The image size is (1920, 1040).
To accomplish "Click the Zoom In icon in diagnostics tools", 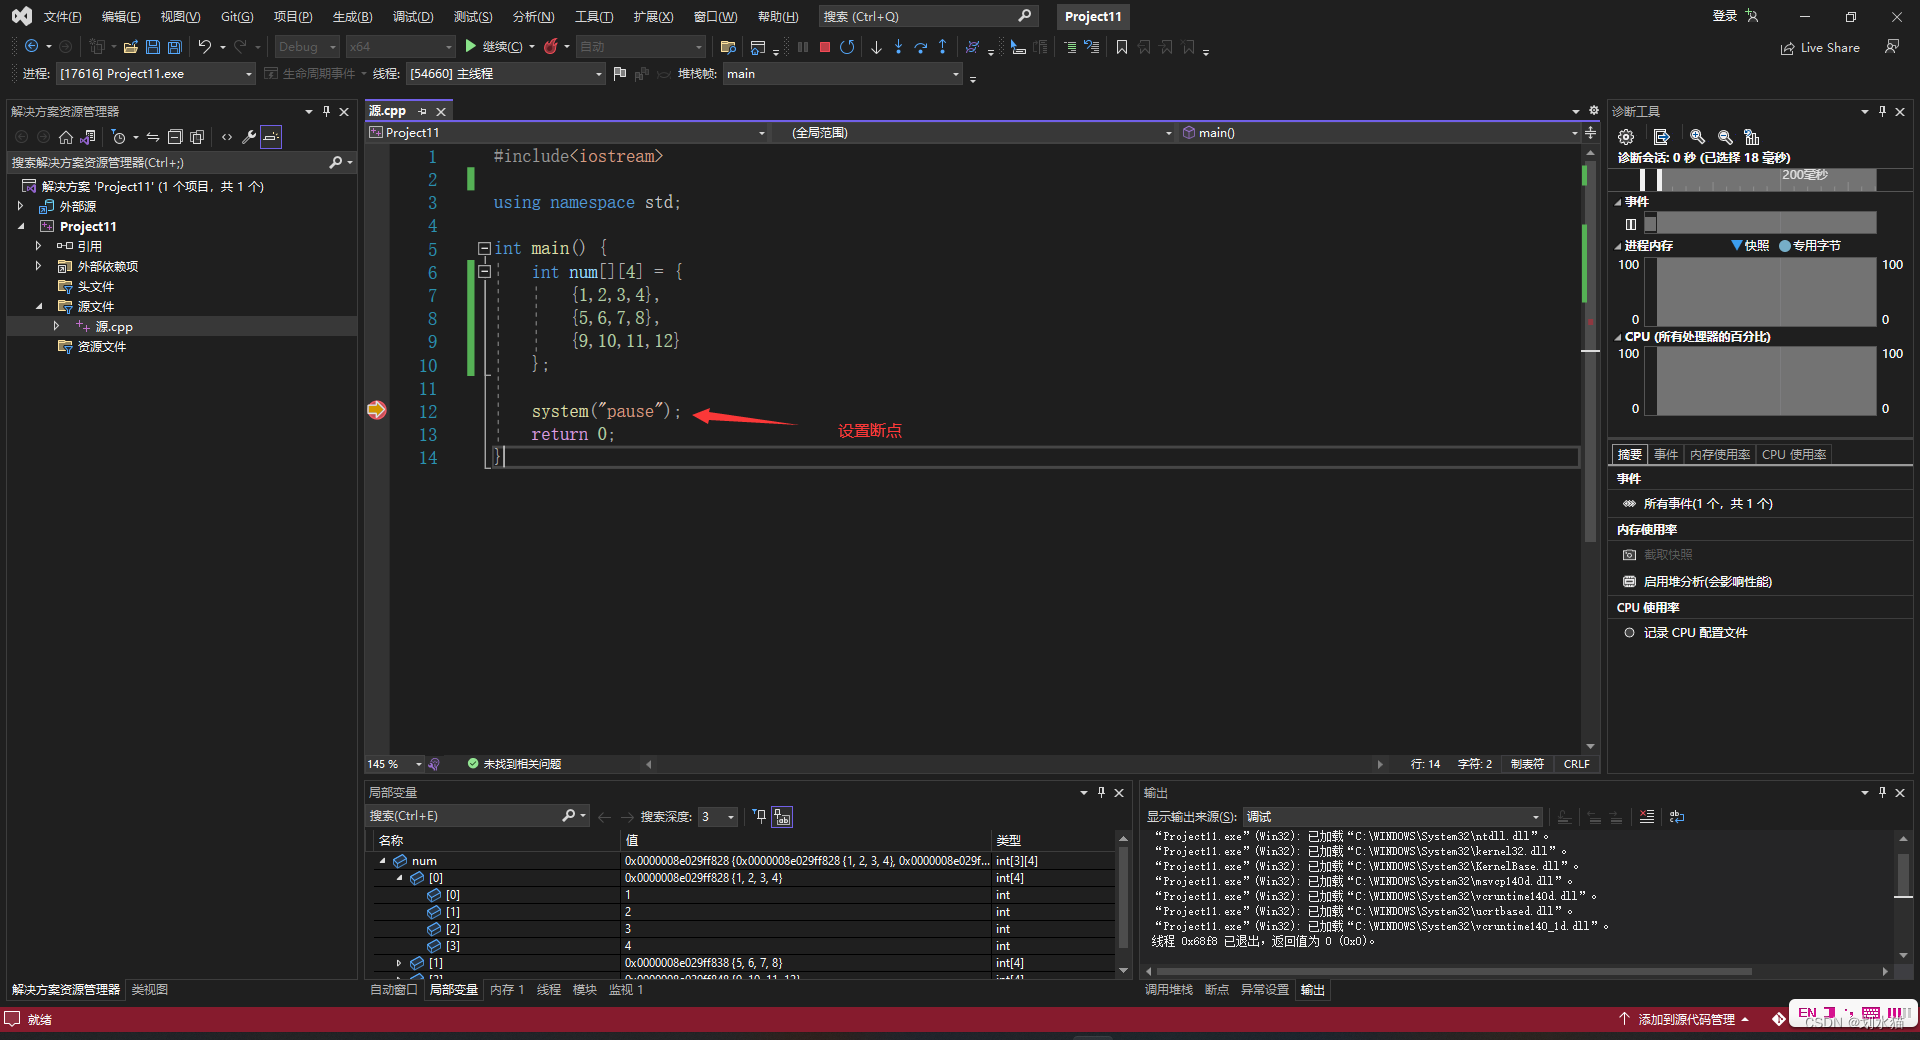I will click(x=1697, y=137).
